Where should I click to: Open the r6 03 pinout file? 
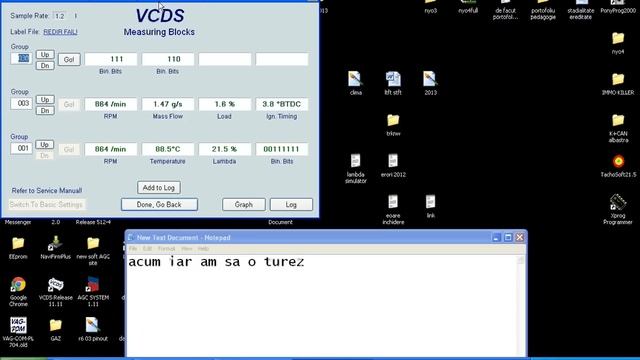point(93,325)
